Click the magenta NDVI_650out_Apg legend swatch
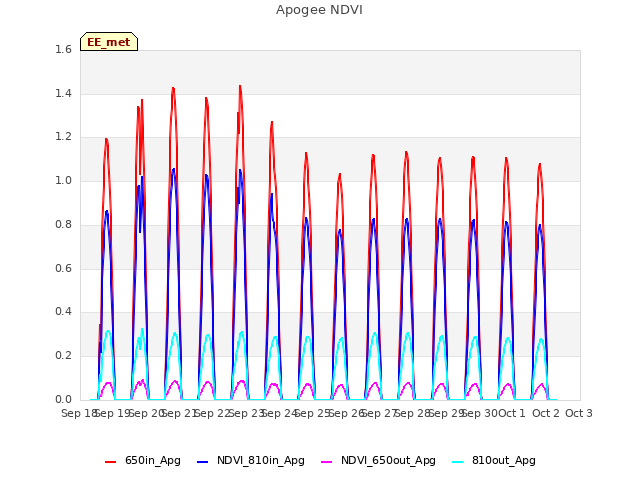This screenshot has width=640, height=480. pyautogui.click(x=327, y=462)
